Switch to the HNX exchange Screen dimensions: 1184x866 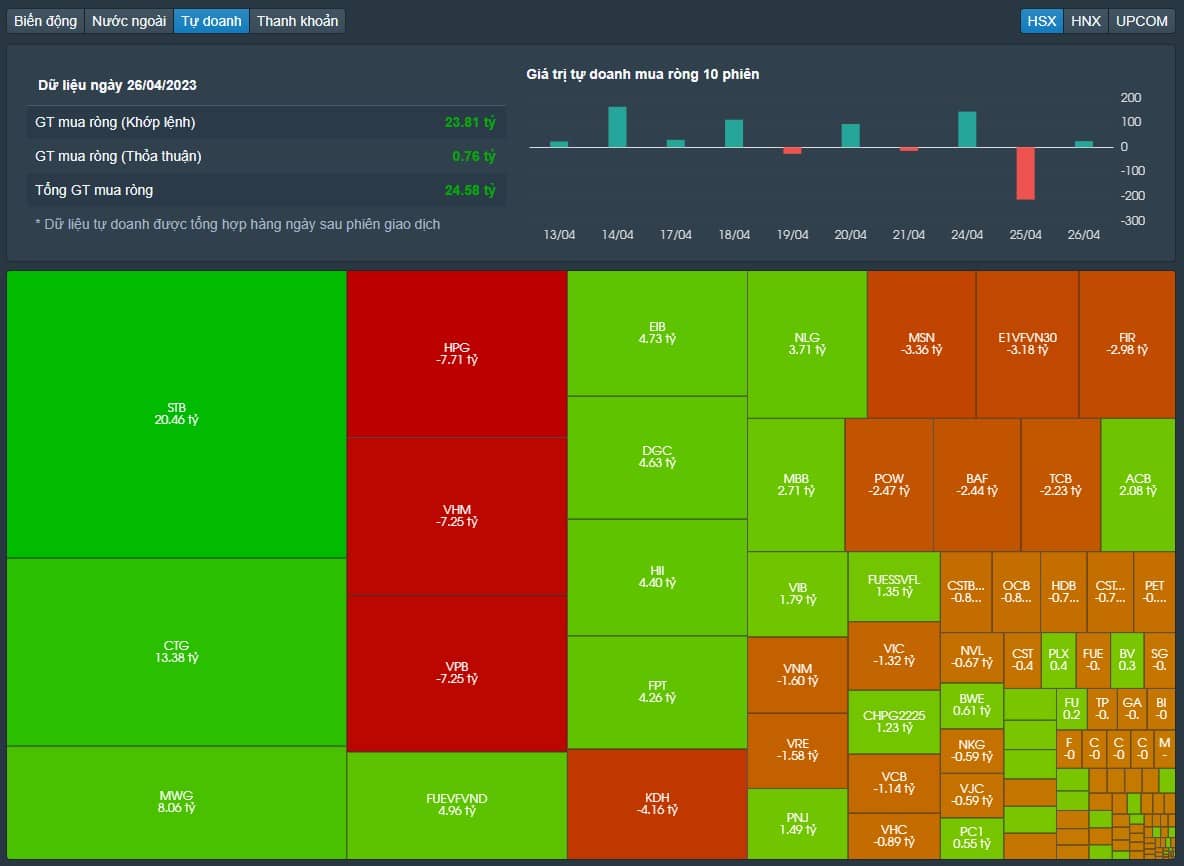point(1086,21)
